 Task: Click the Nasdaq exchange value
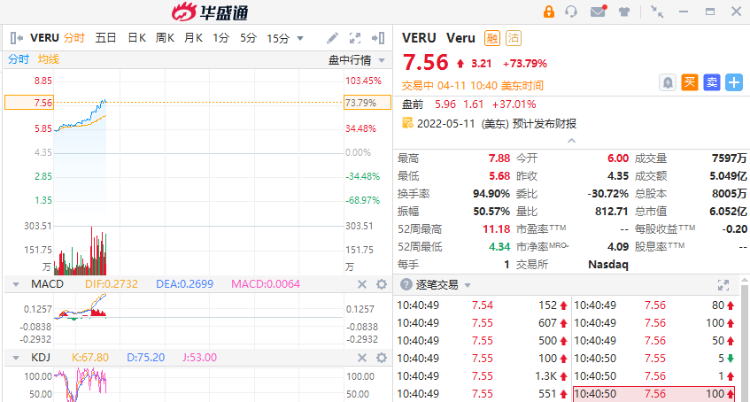coord(608,265)
